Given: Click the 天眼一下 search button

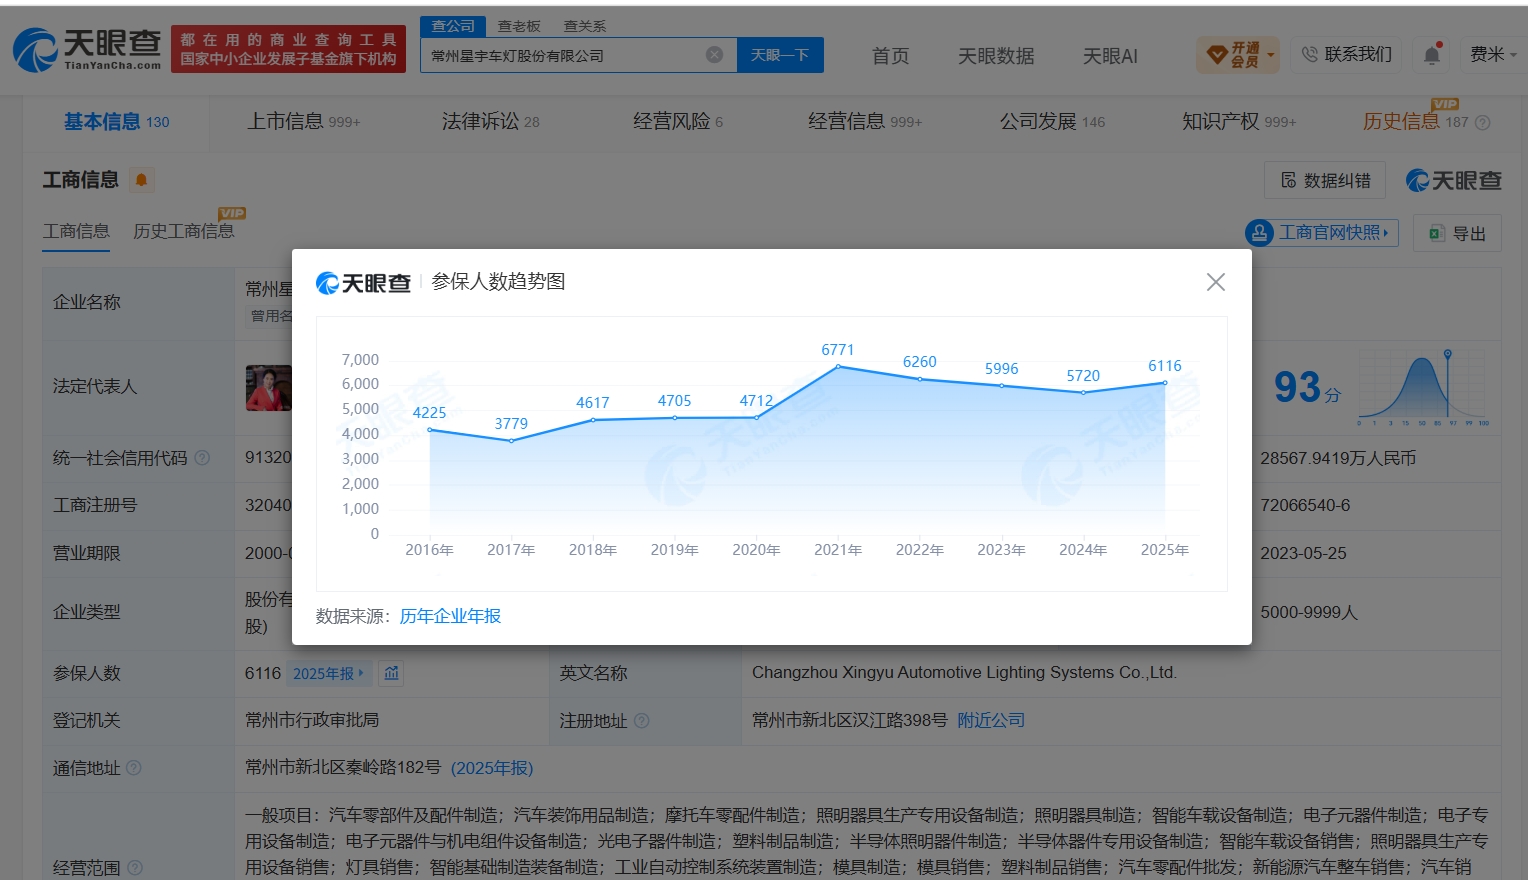Looking at the screenshot, I should tap(780, 55).
